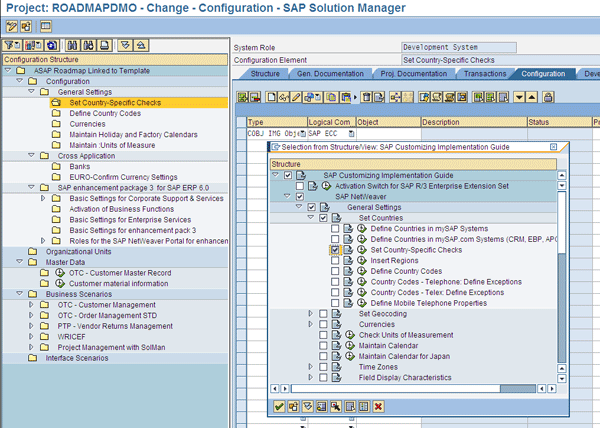The image size is (600, 428).
Task: Check the Define Country Codes checkbox in dialog
Action: pyautogui.click(x=335, y=271)
